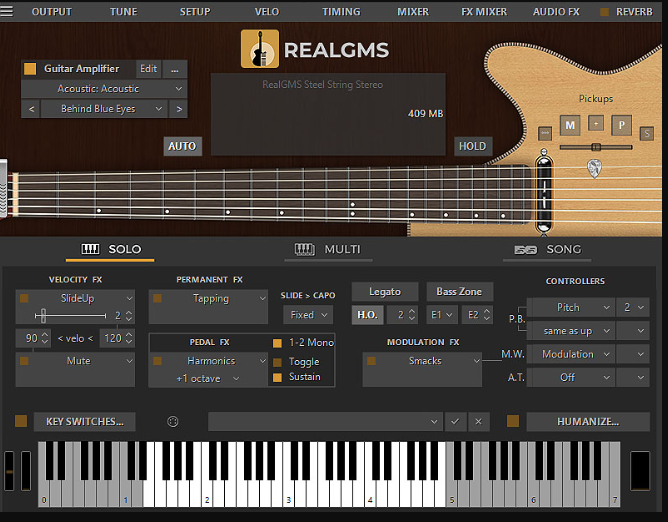Screen dimensions: 668x522
Task: Click the capo handle at the nut
Action: 3,189
